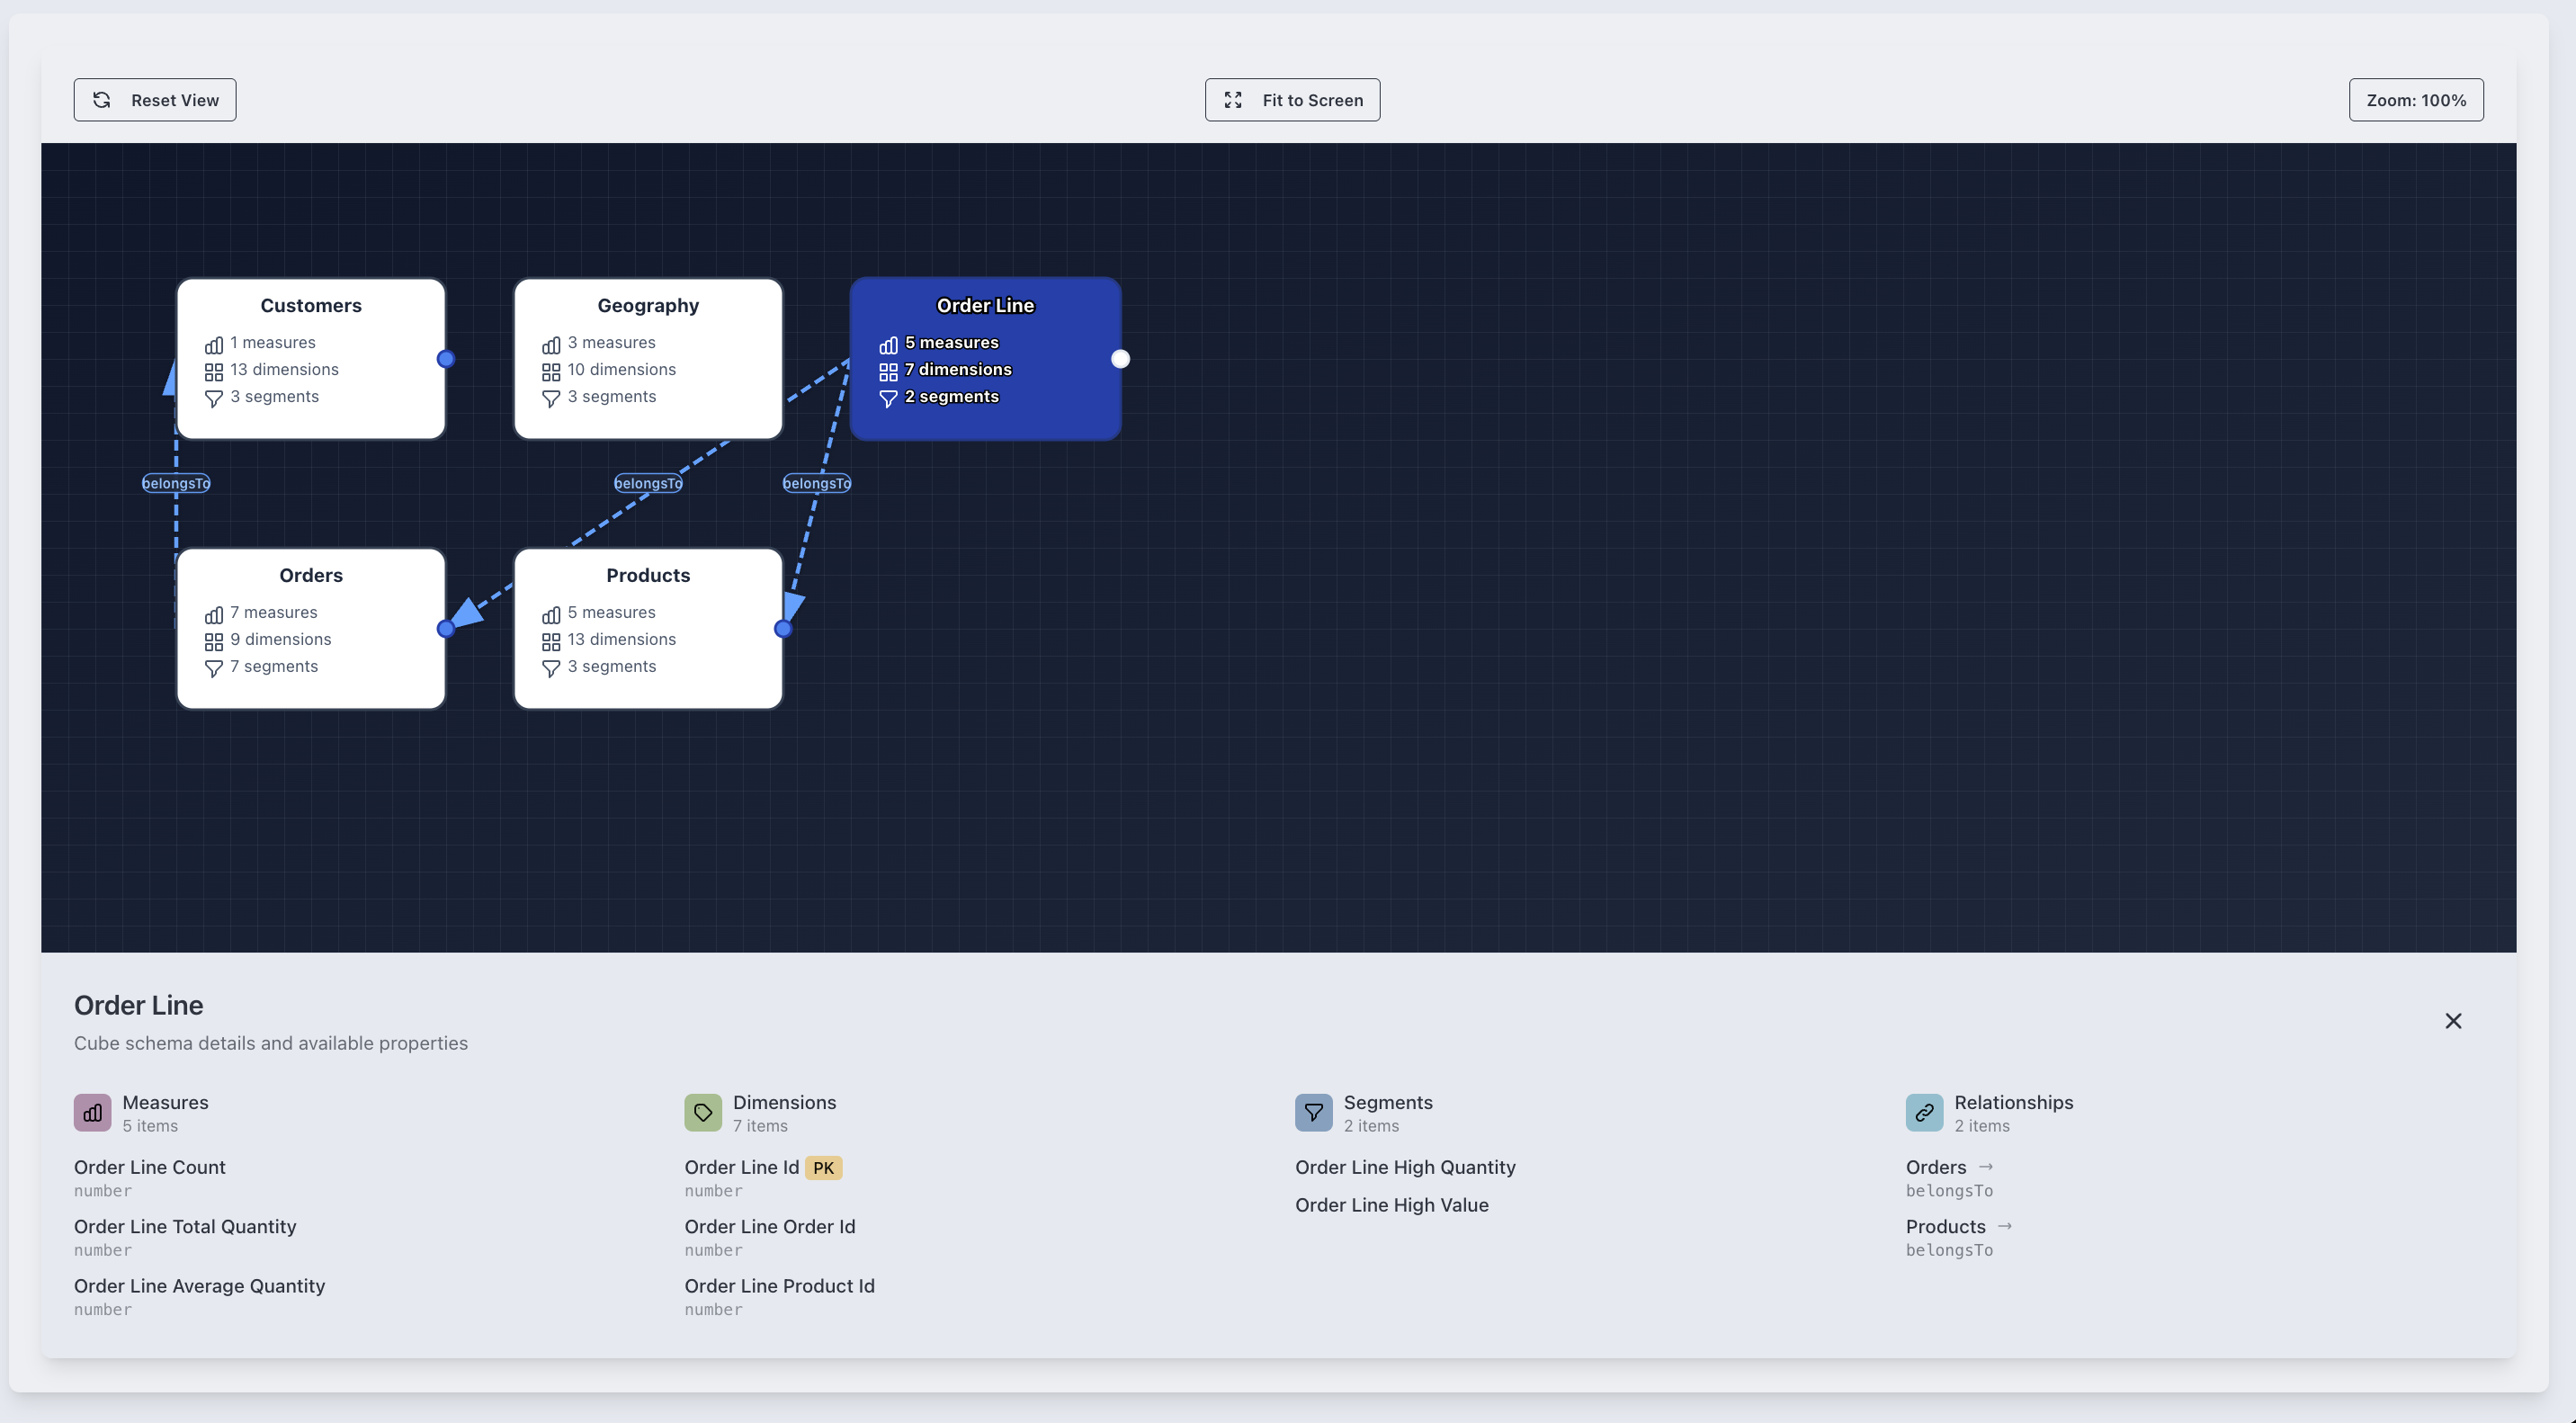The image size is (2576, 1423).
Task: Click the Relationships section heading
Action: tap(2014, 1102)
